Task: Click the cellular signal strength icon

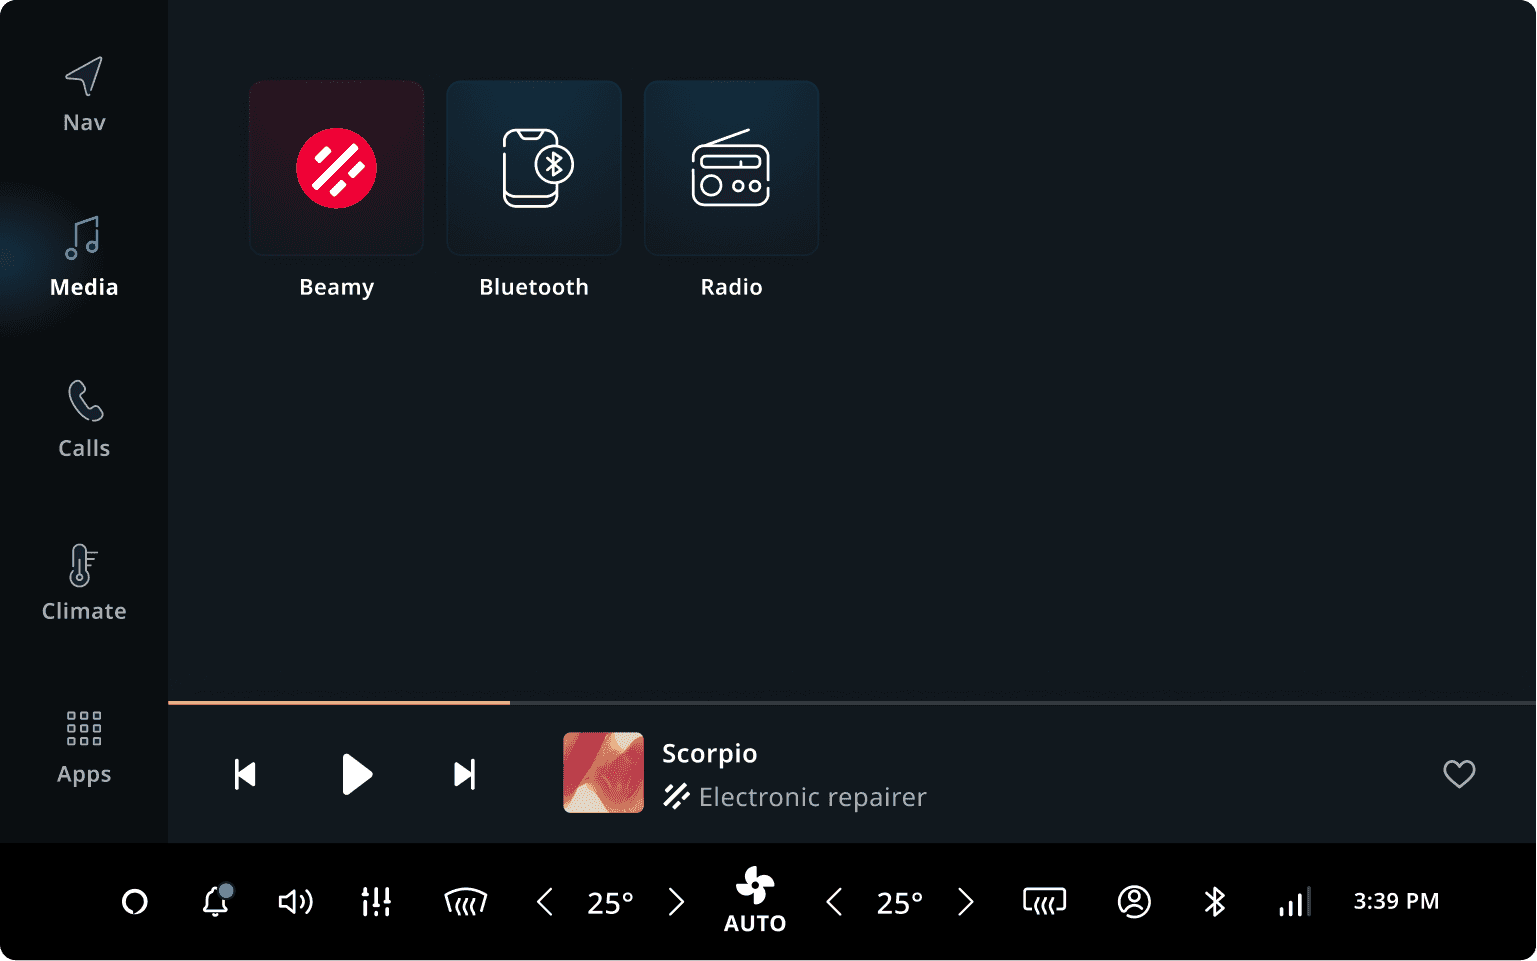Action: 1295,902
